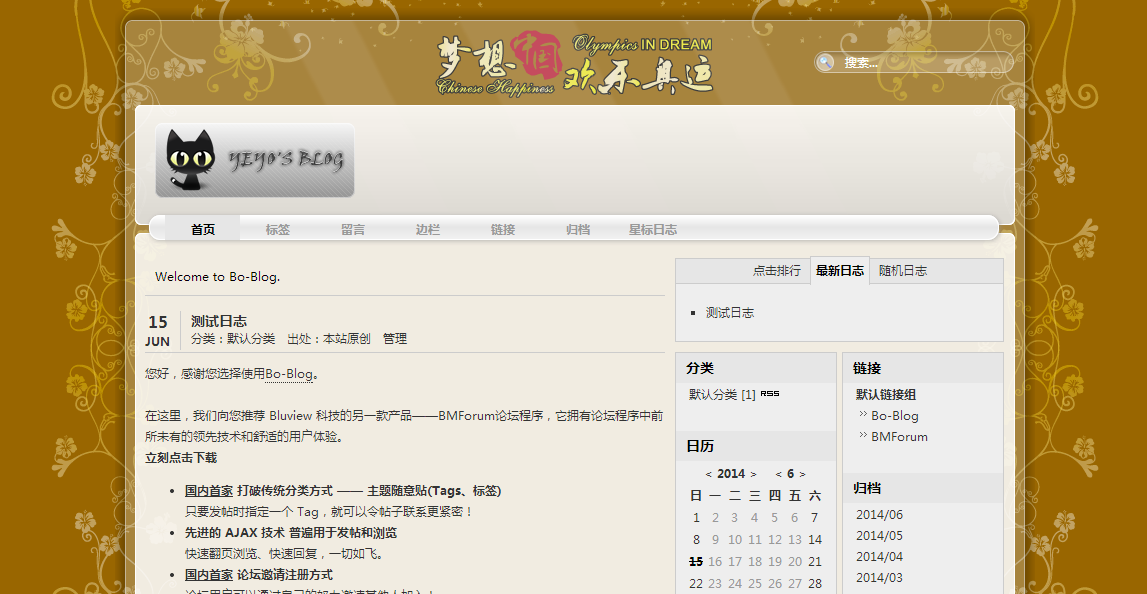Open the 2014/05 archive
The width and height of the screenshot is (1147, 594).
coord(879,536)
